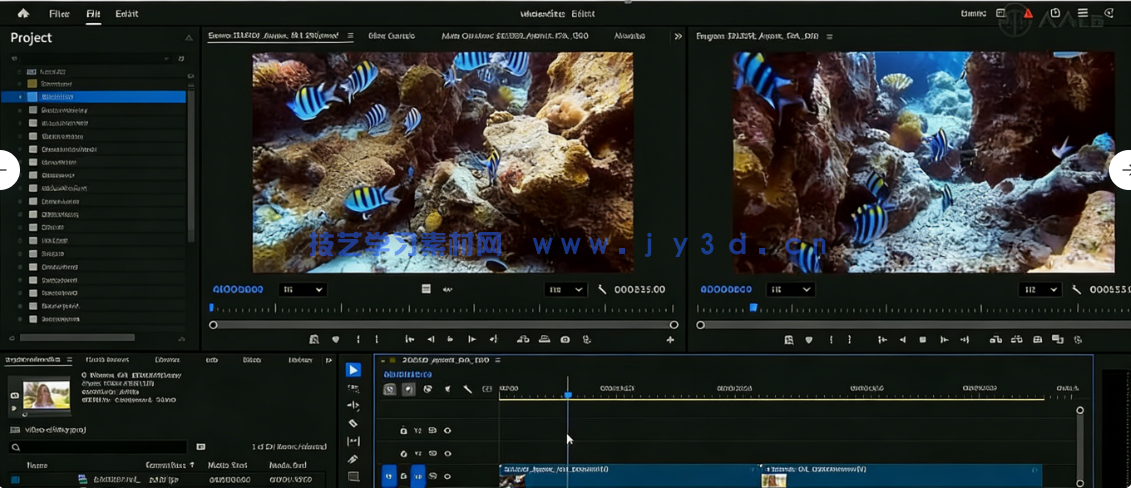Toggle sync lock on top video track
Image resolution: width=1131 pixels, height=488 pixels.
pos(432,430)
